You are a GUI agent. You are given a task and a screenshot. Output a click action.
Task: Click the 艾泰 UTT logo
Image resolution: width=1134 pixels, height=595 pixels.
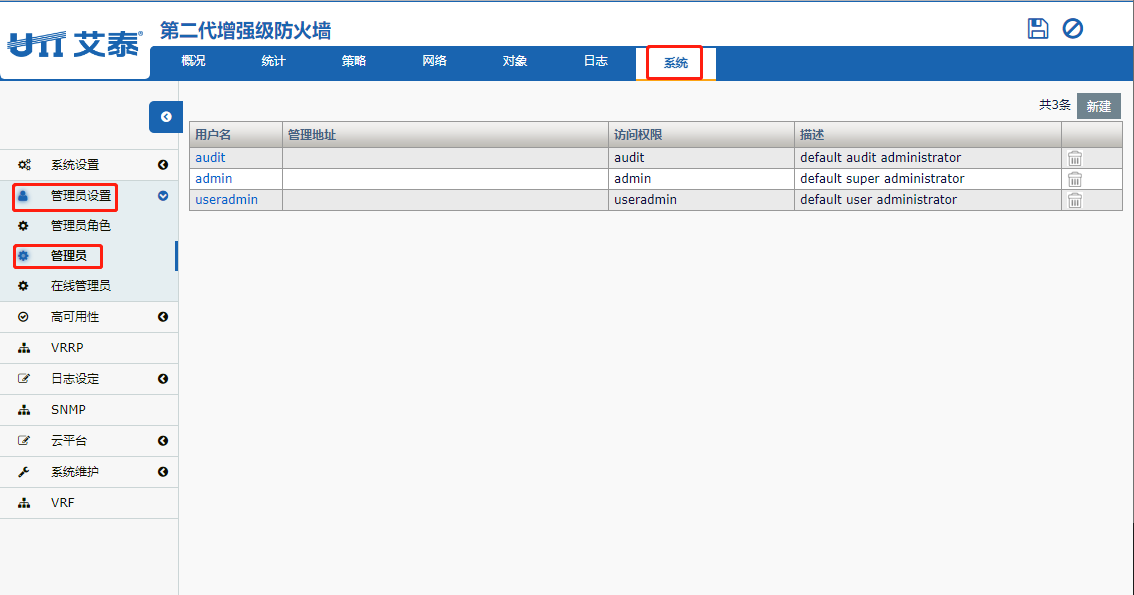coord(74,44)
